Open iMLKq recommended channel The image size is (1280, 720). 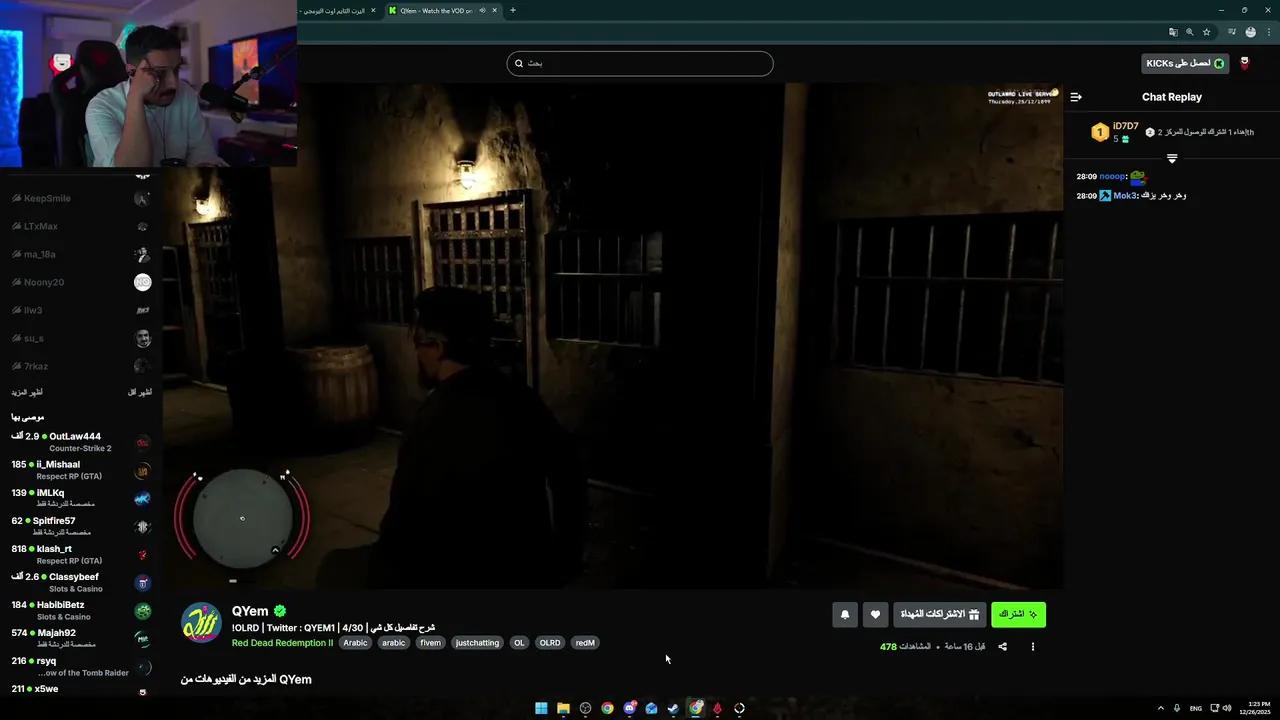coord(82,498)
